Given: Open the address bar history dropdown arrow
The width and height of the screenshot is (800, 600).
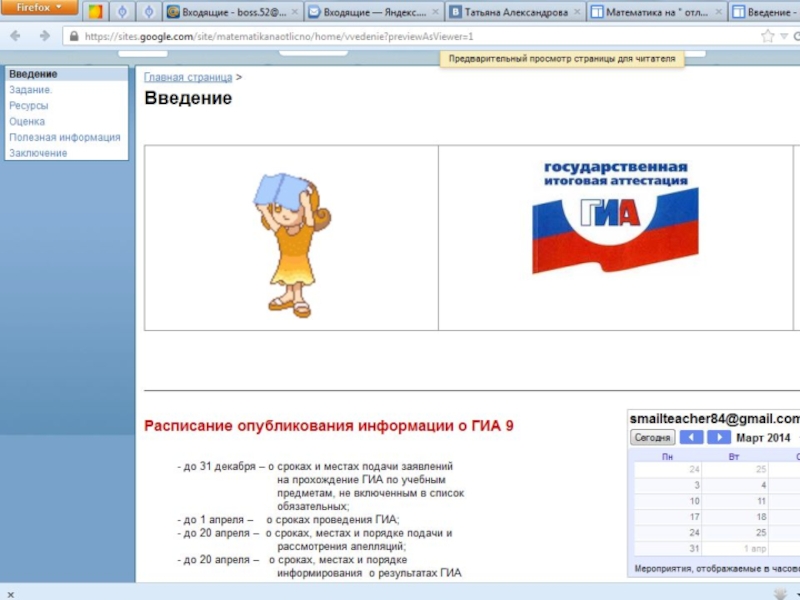Looking at the screenshot, I should (x=784, y=36).
